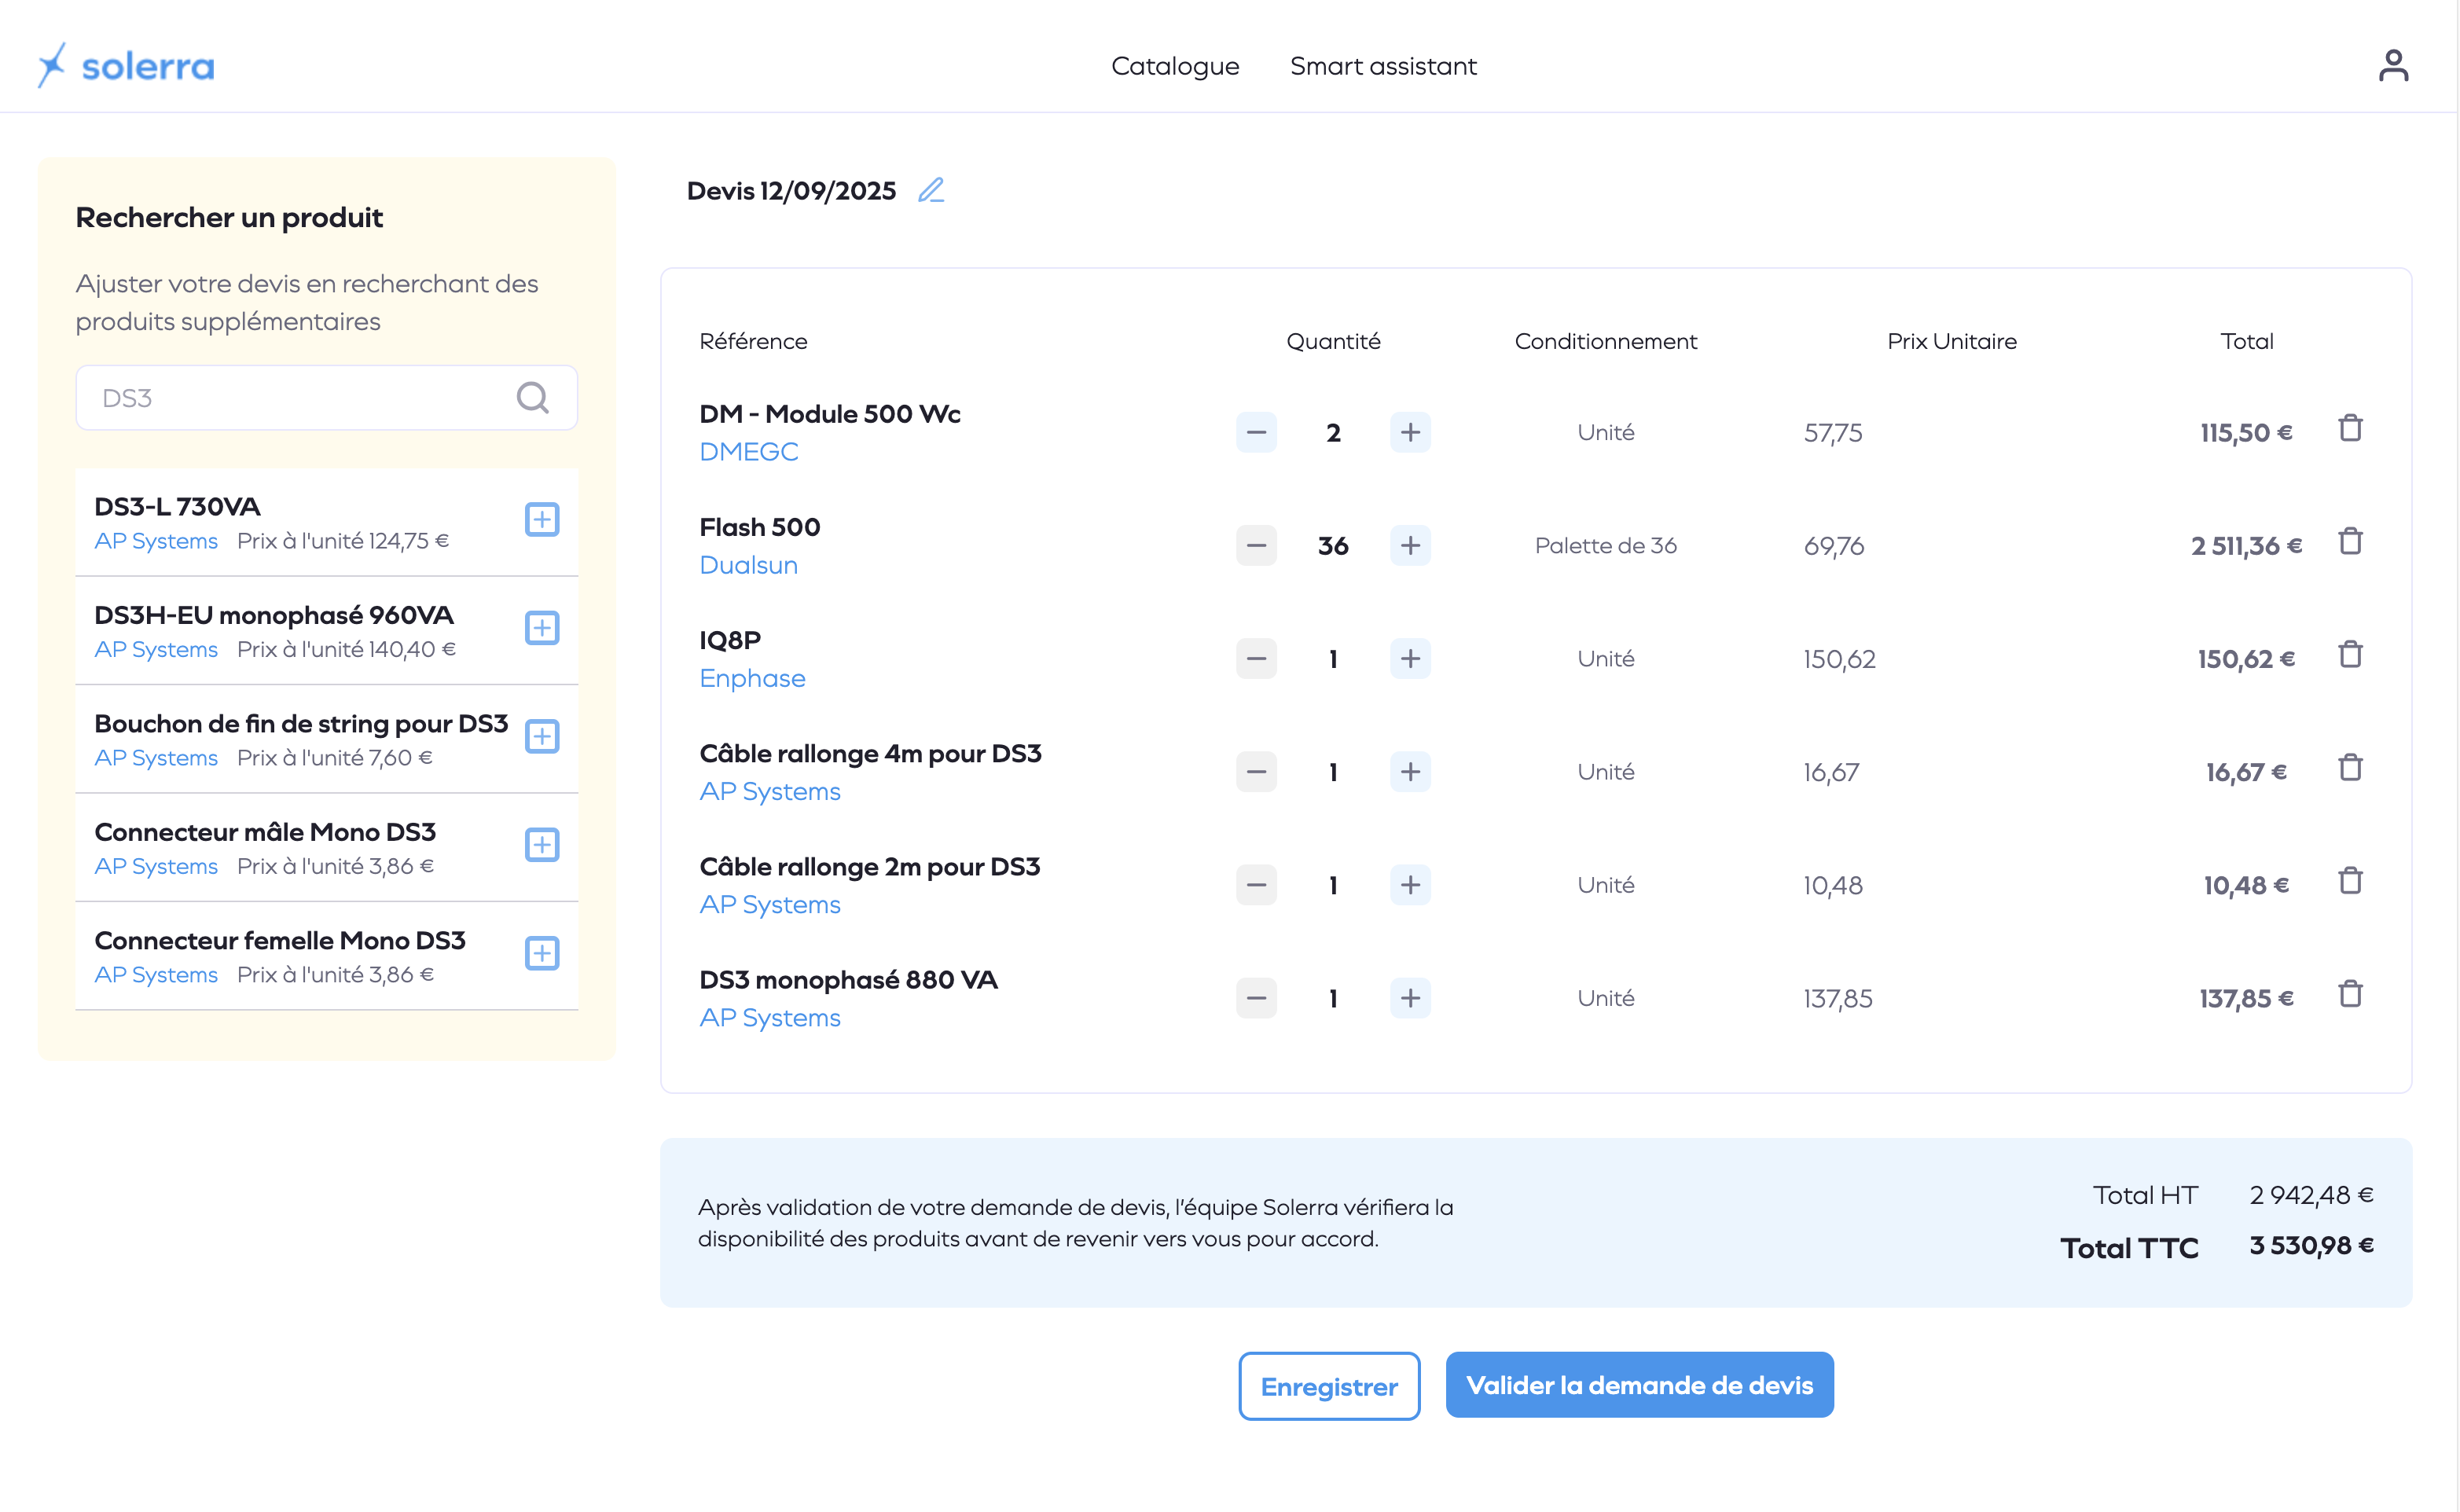
Task: Increase quantity of DM - Module 500 Wc
Action: (x=1410, y=433)
